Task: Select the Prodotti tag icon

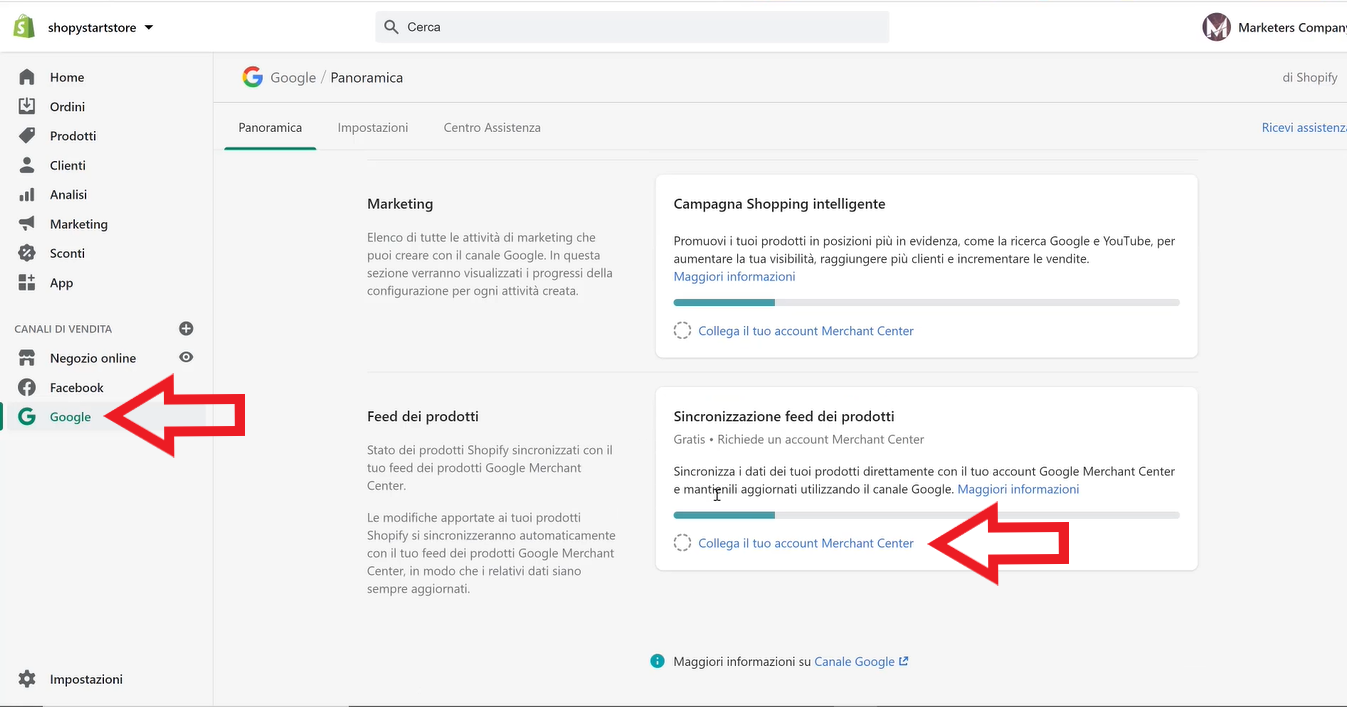Action: [27, 136]
